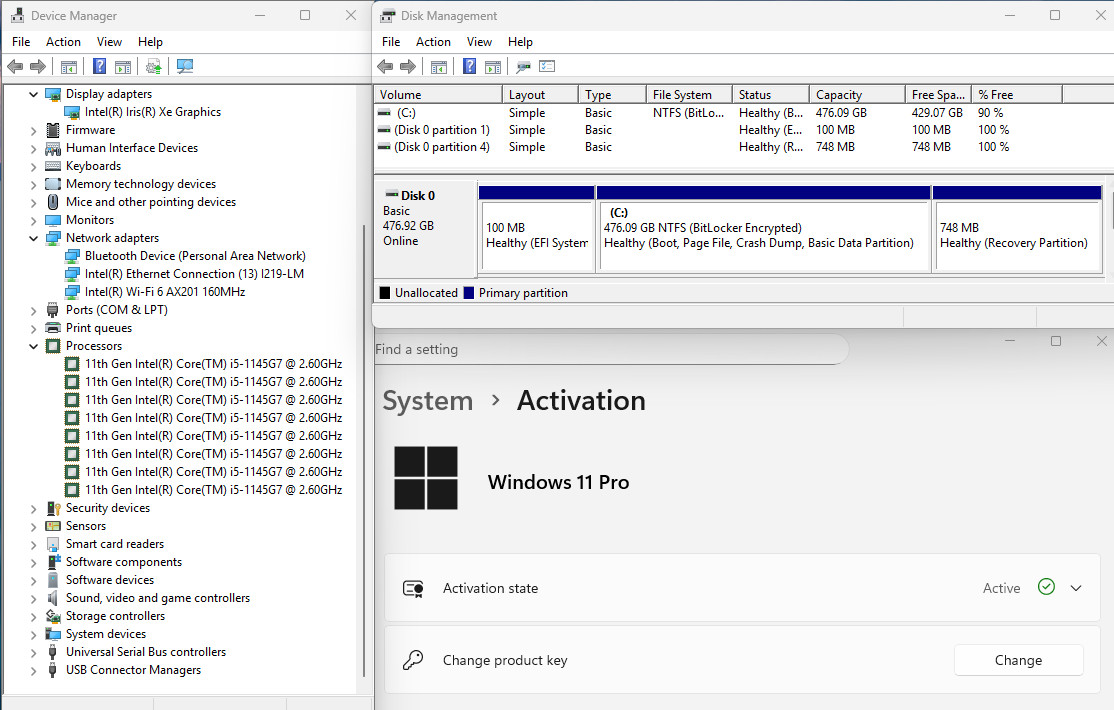
Task: Expand the Firmware node
Action: 33,130
